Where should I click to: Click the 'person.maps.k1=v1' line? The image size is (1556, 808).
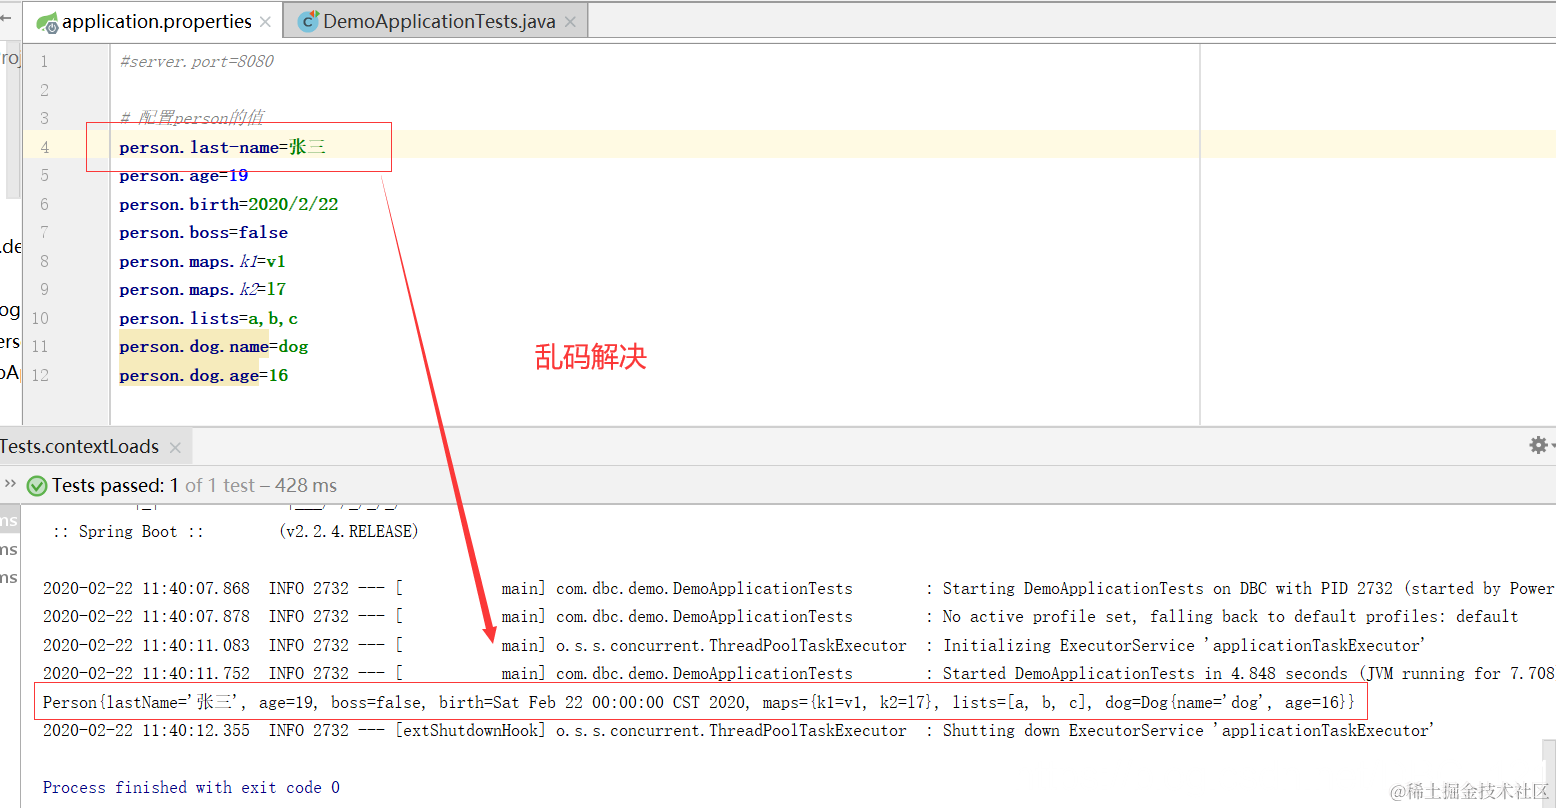pos(203,262)
